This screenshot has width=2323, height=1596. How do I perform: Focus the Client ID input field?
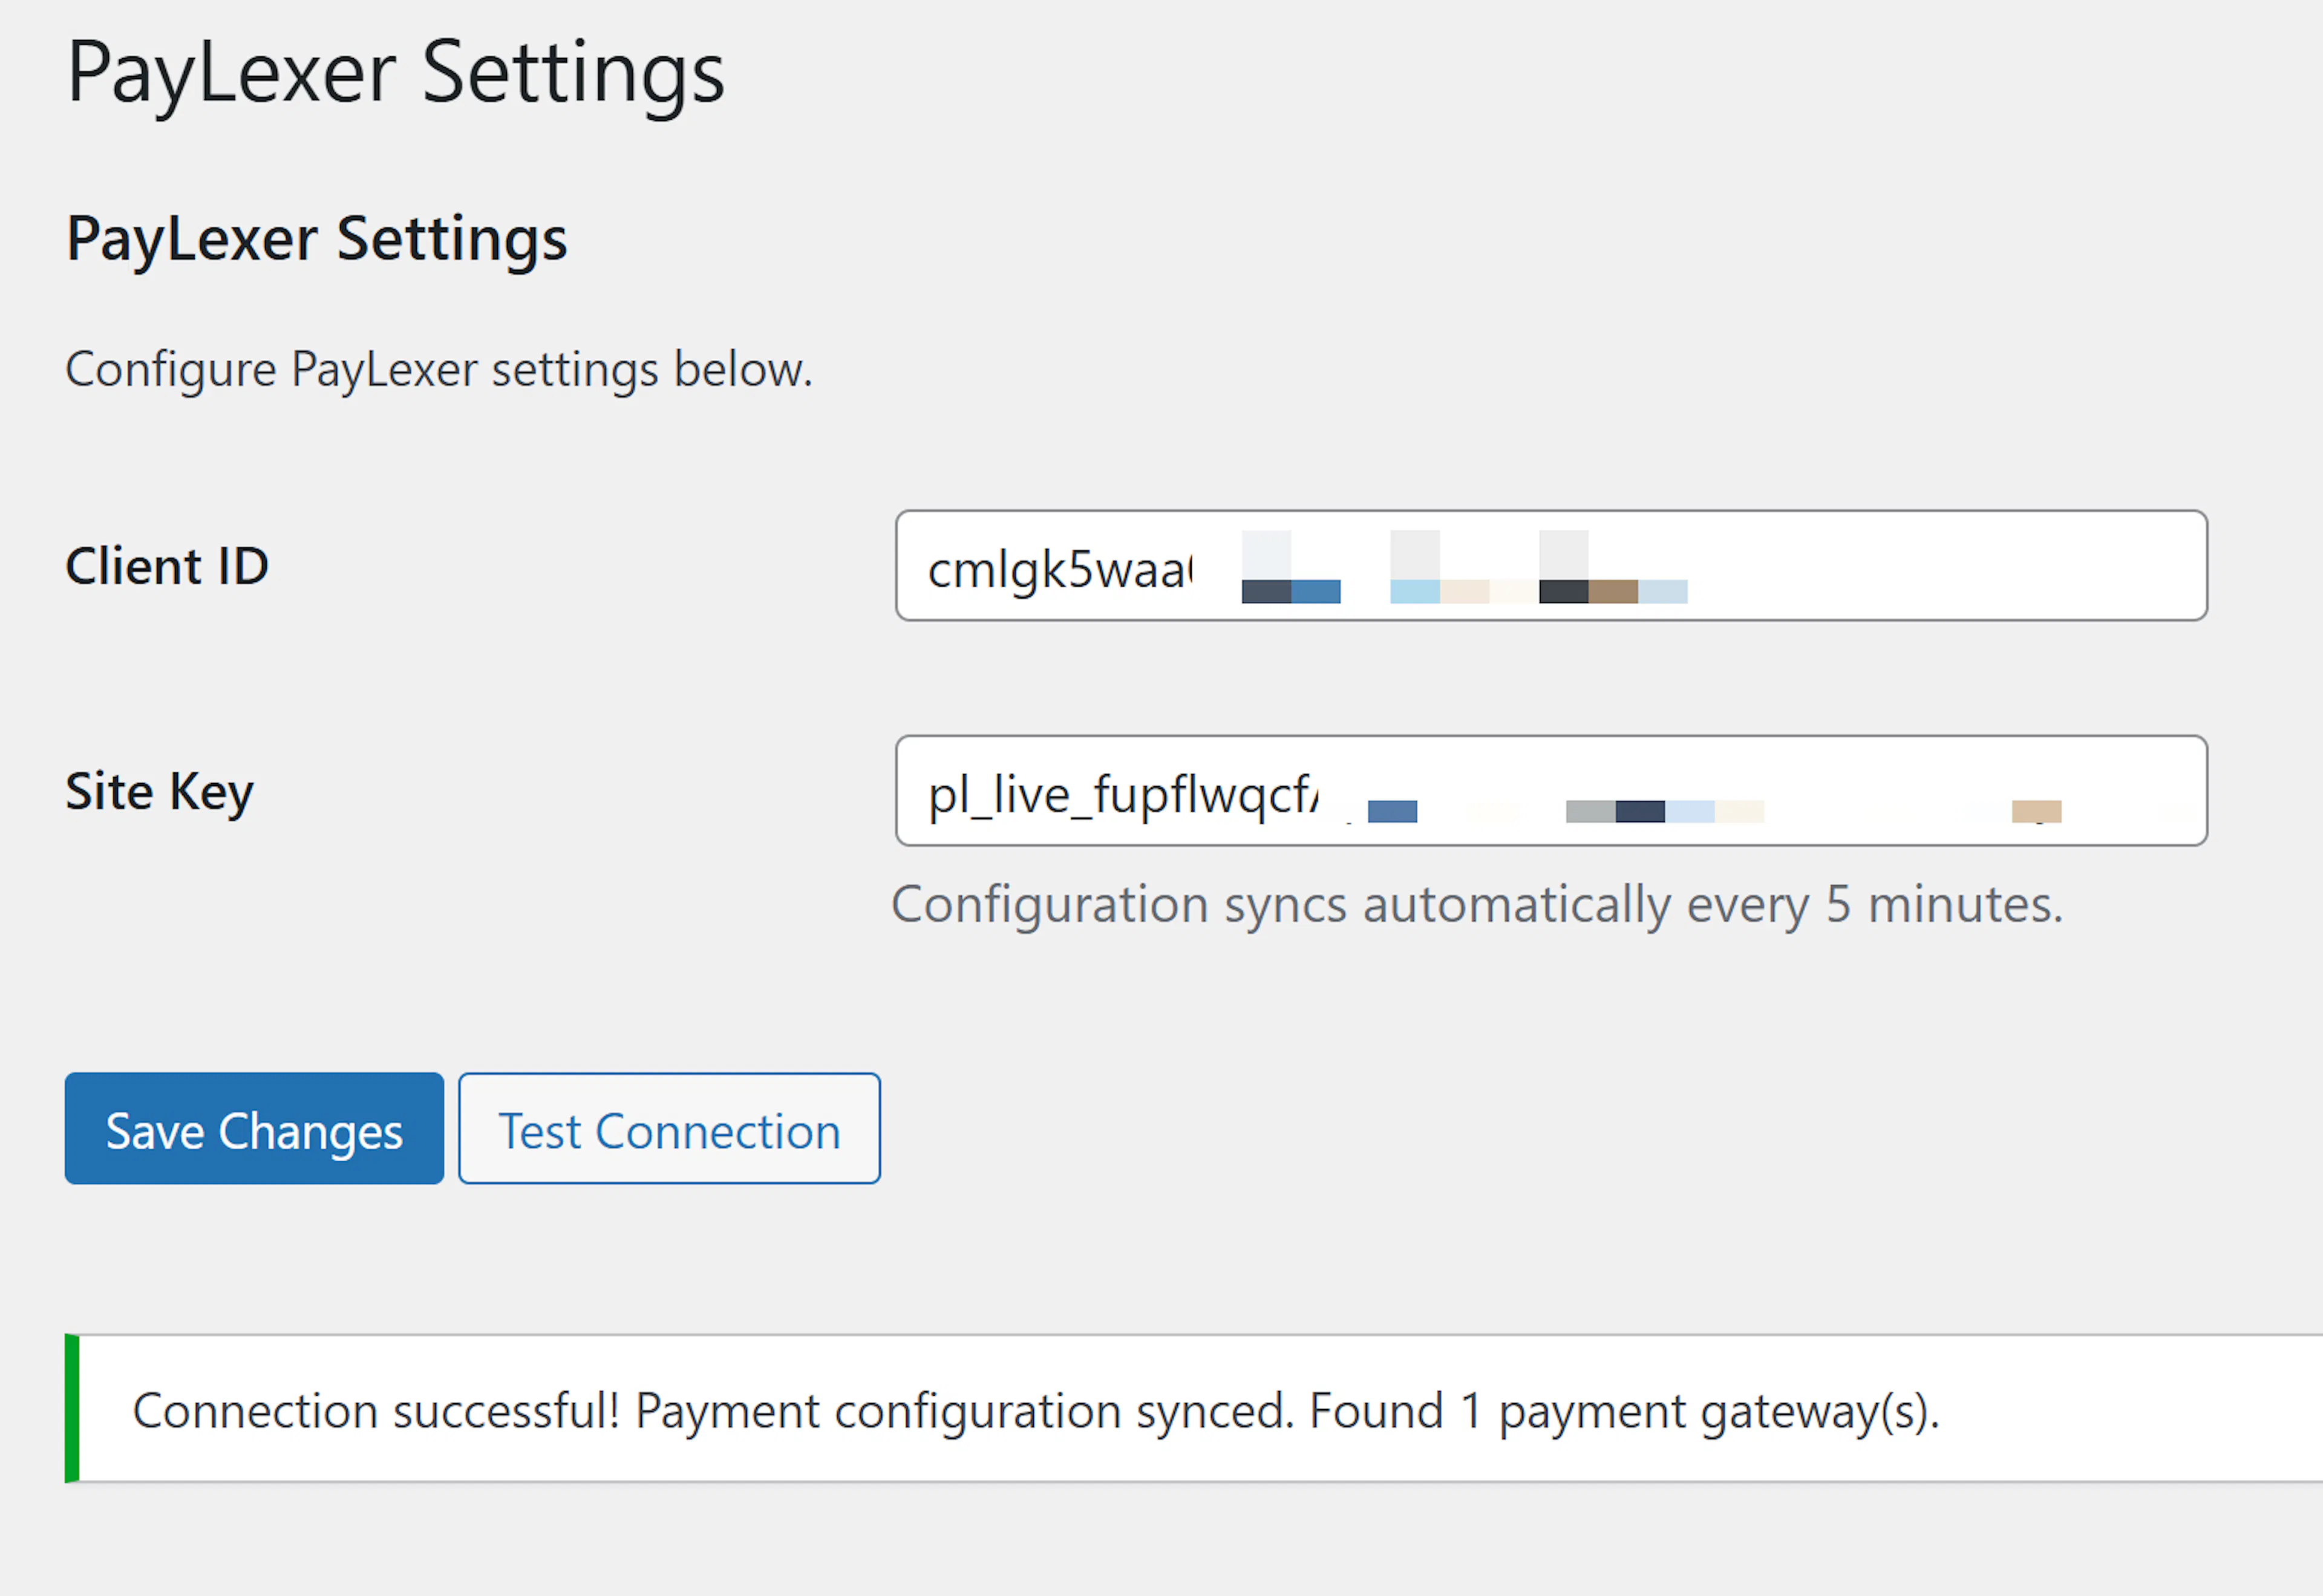[x=1550, y=566]
